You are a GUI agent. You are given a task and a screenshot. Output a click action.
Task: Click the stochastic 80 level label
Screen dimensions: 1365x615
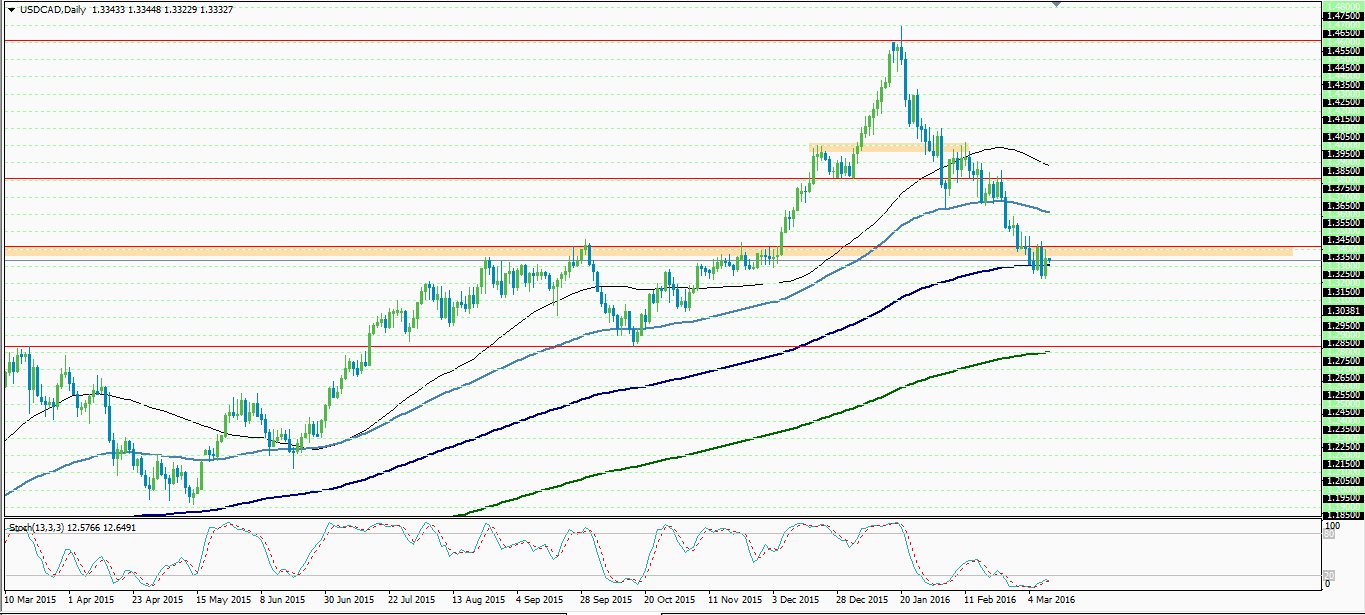click(x=1328, y=535)
